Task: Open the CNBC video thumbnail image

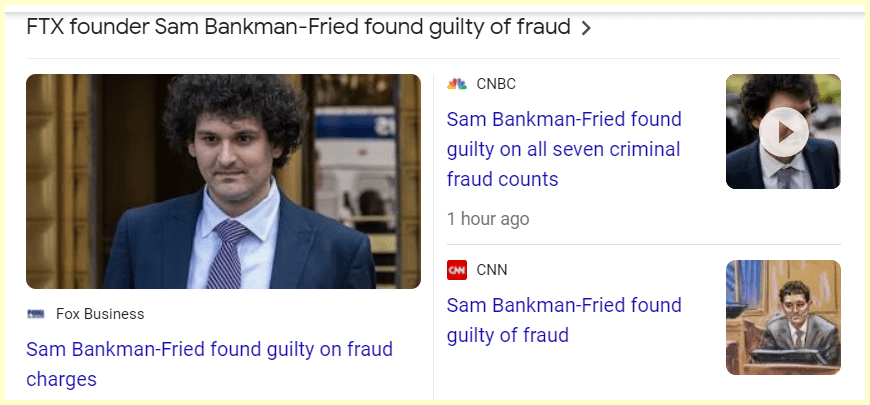Action: (783, 131)
